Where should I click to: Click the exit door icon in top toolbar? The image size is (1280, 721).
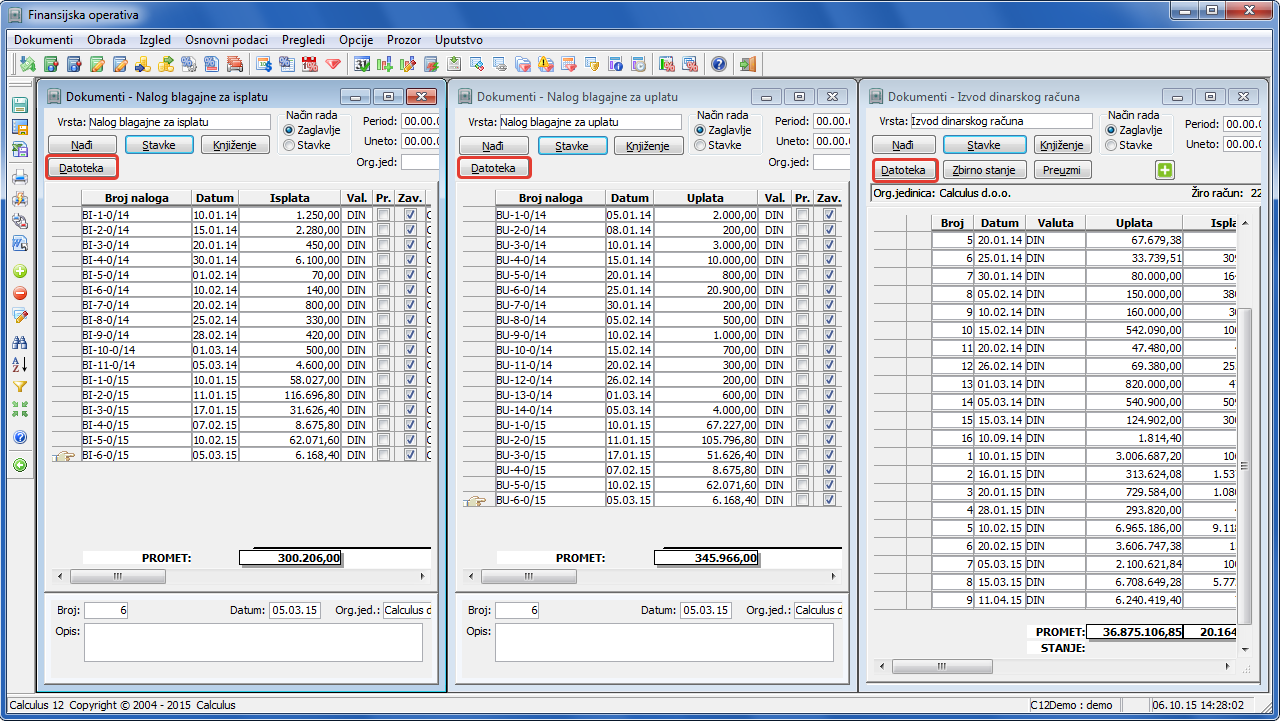(x=747, y=64)
